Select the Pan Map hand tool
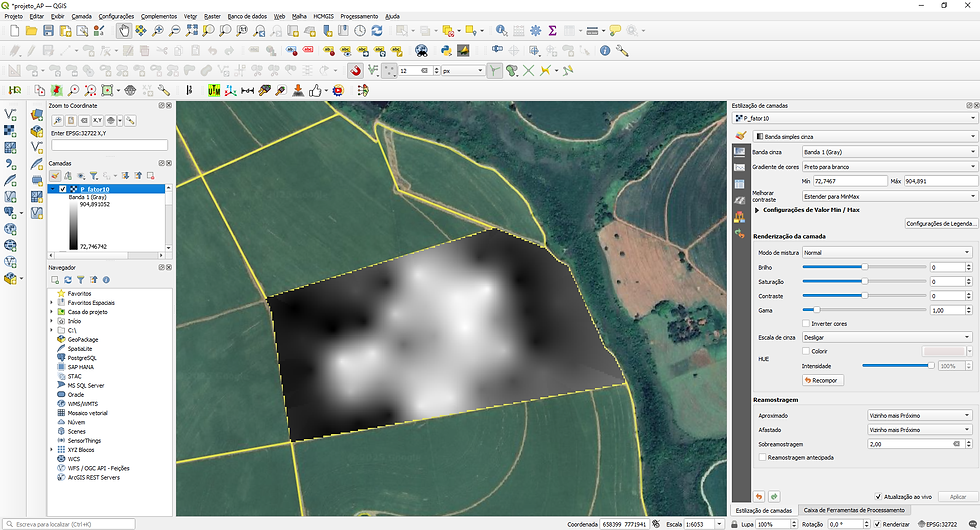980x530 pixels. [x=124, y=31]
